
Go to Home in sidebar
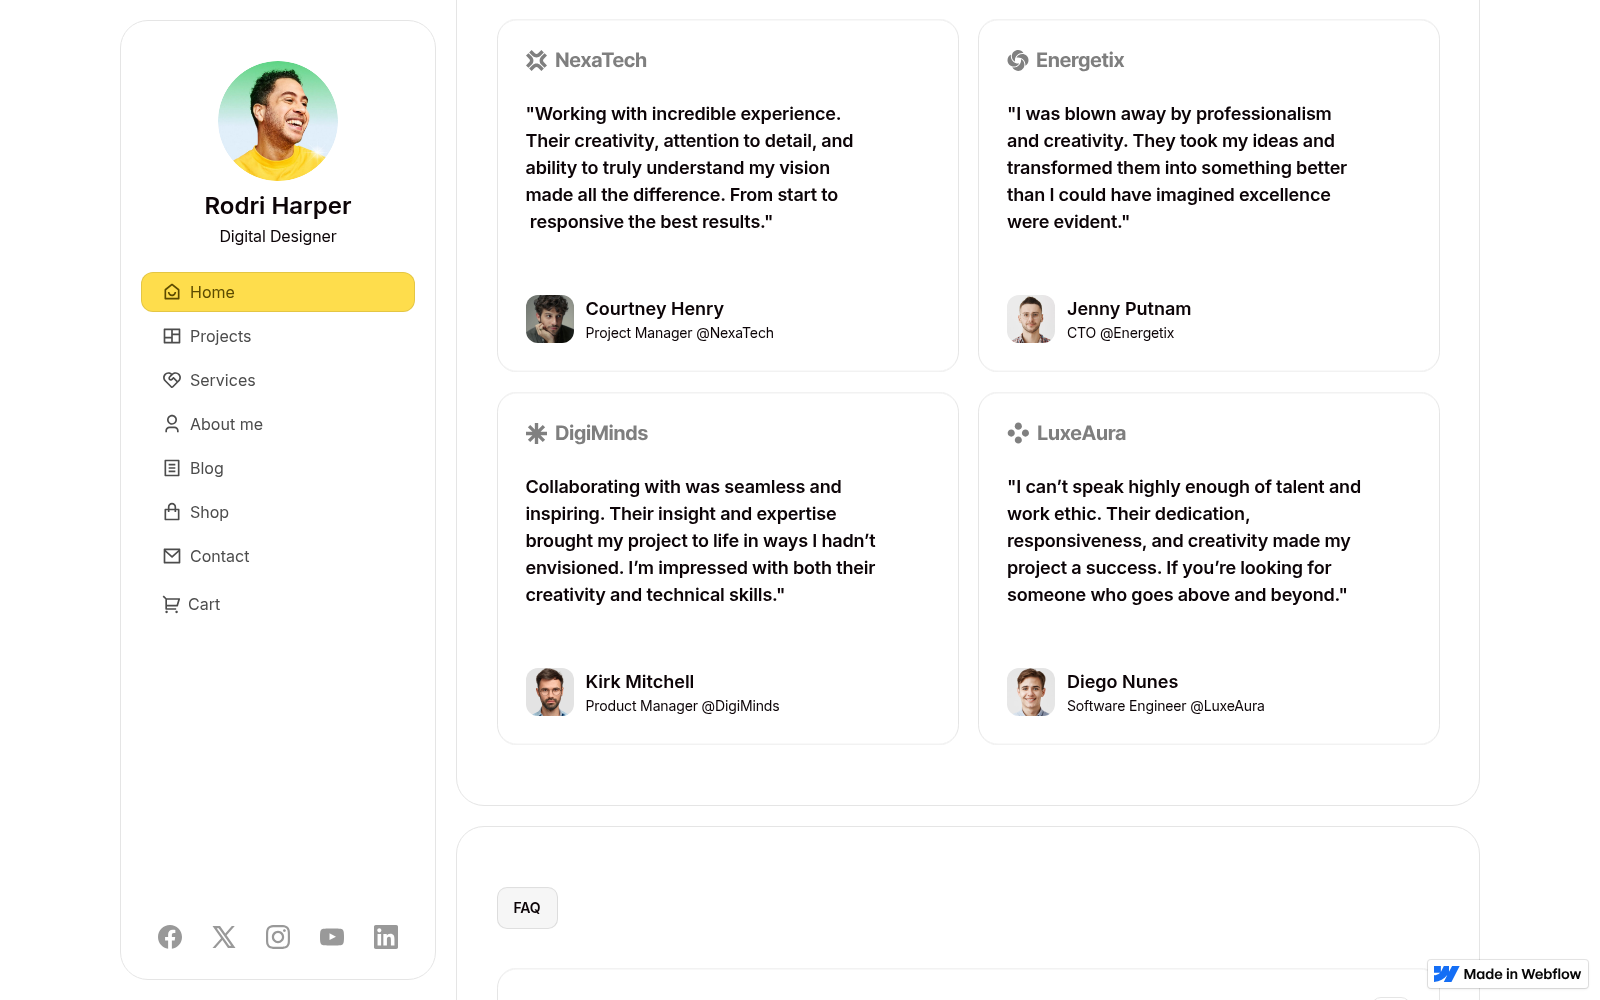pos(278,292)
